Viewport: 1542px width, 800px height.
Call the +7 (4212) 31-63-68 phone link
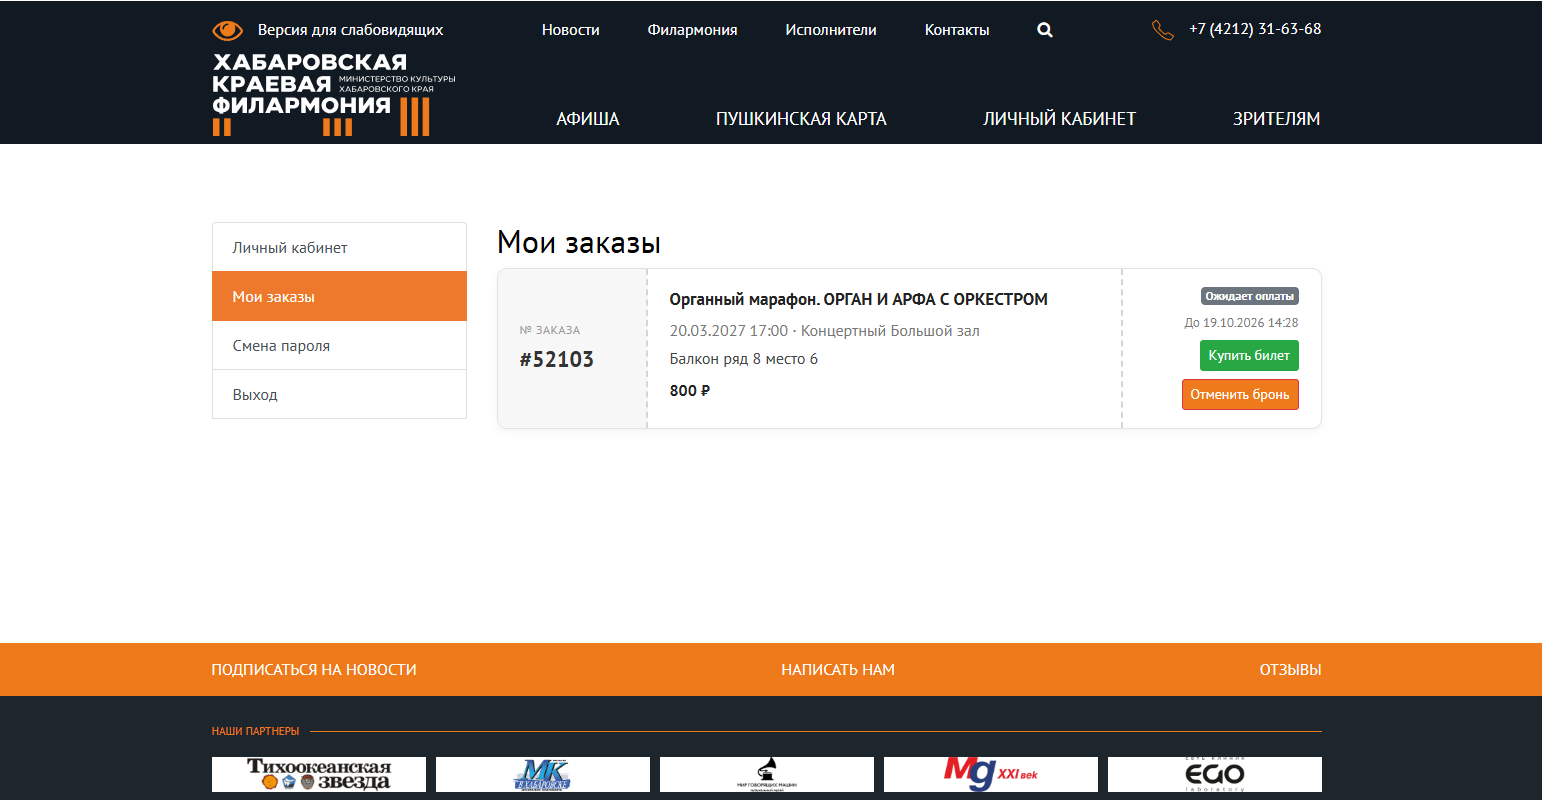[1255, 29]
